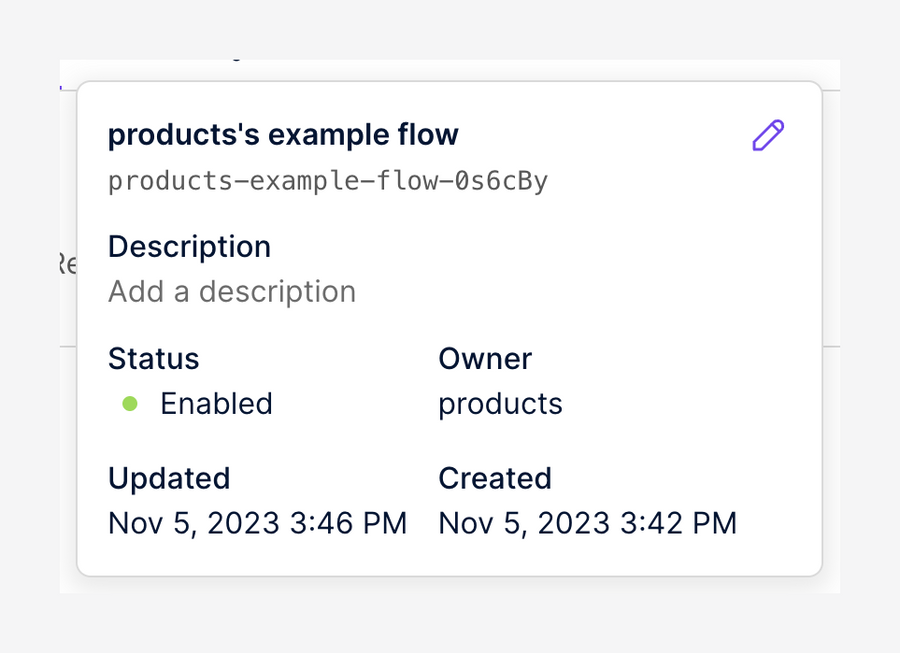900x653 pixels.
Task: Open the Owner section details
Action: pyautogui.click(x=484, y=358)
